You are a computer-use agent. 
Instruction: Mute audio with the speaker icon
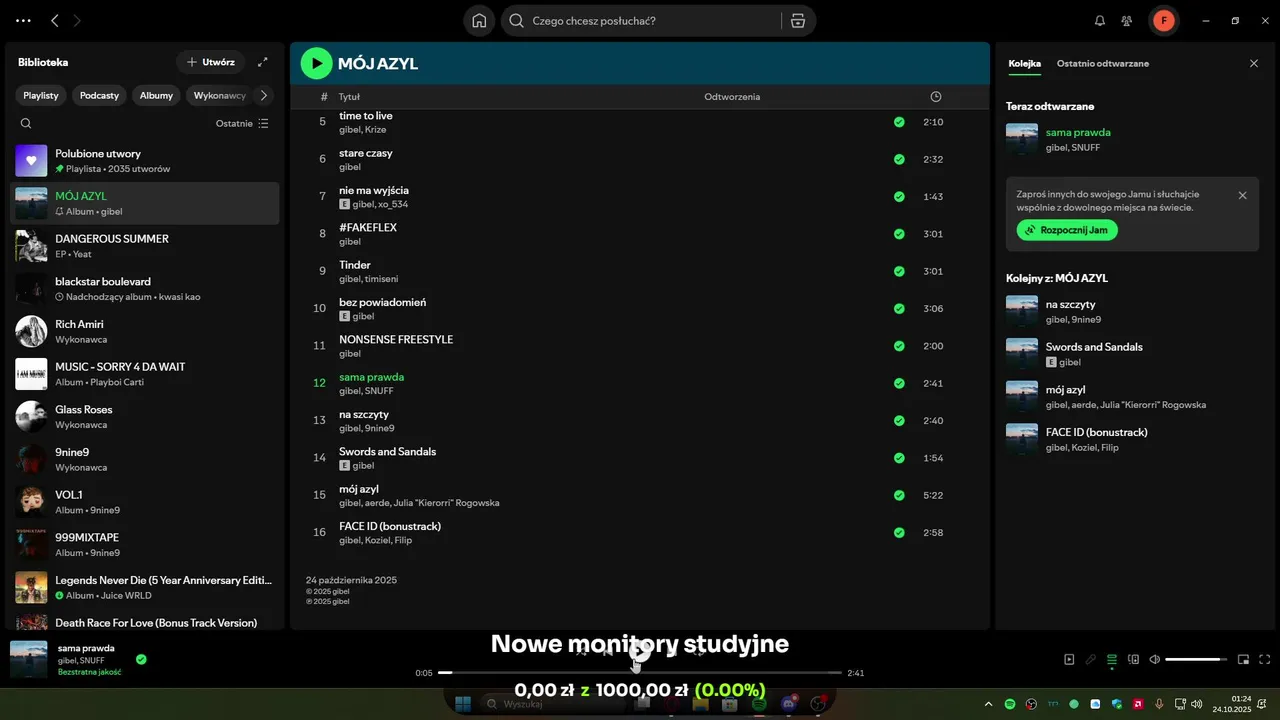click(1155, 660)
